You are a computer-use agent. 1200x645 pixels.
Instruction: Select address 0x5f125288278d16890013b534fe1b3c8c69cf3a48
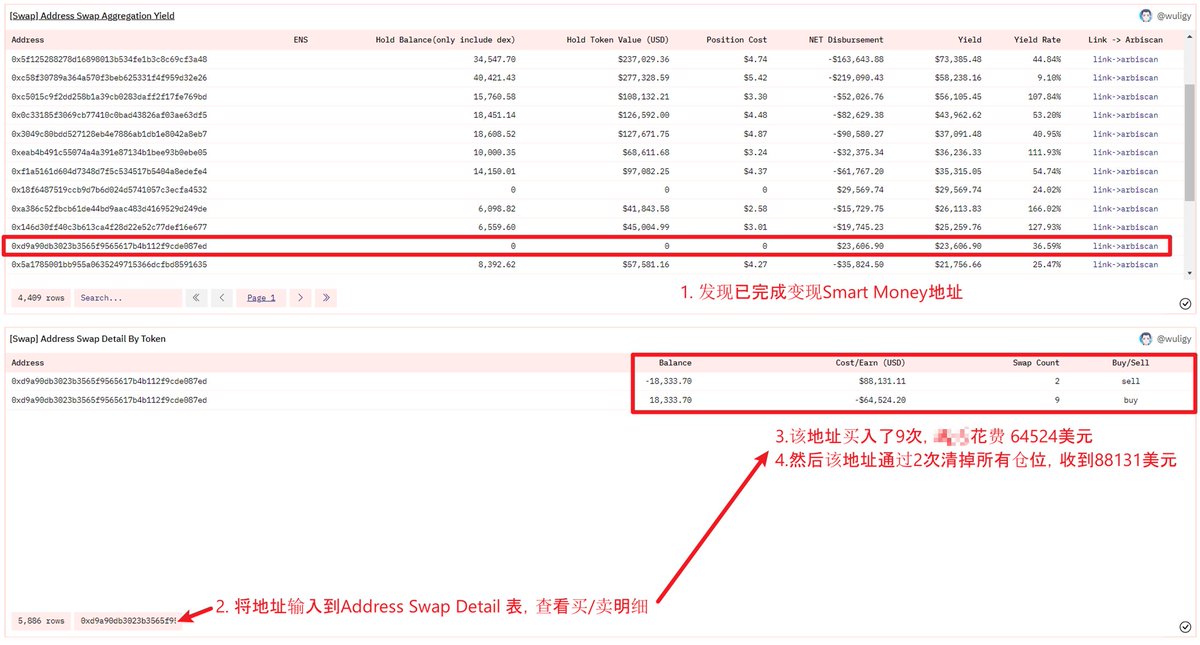click(x=109, y=59)
